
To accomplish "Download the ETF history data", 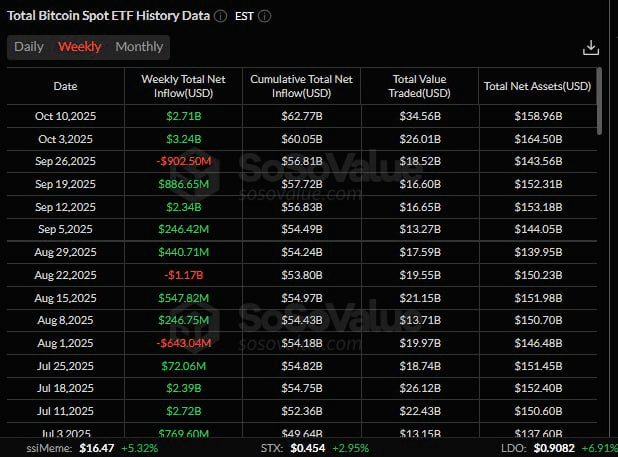I will (x=590, y=47).
